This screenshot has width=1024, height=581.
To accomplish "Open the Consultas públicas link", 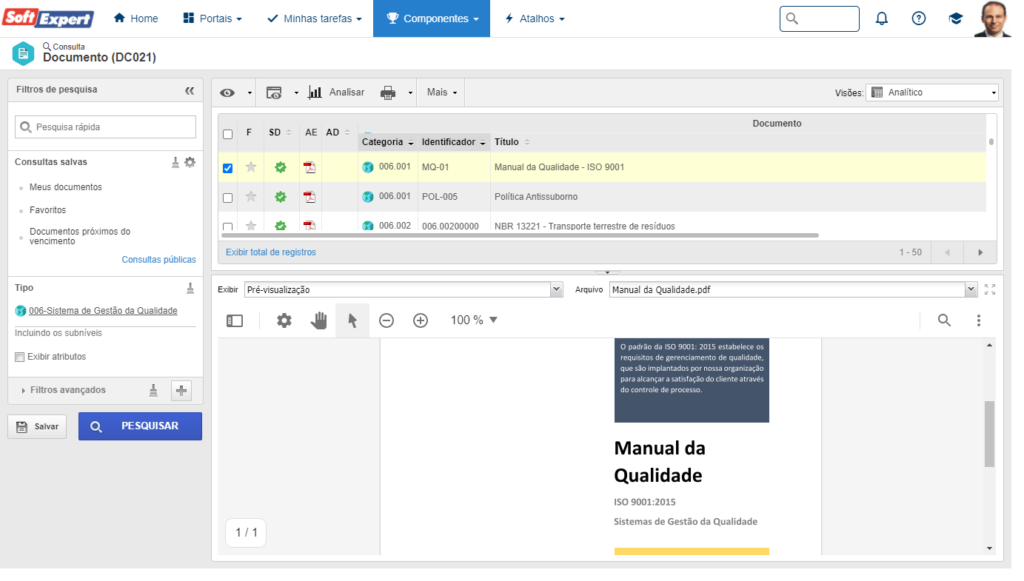I will point(158,260).
